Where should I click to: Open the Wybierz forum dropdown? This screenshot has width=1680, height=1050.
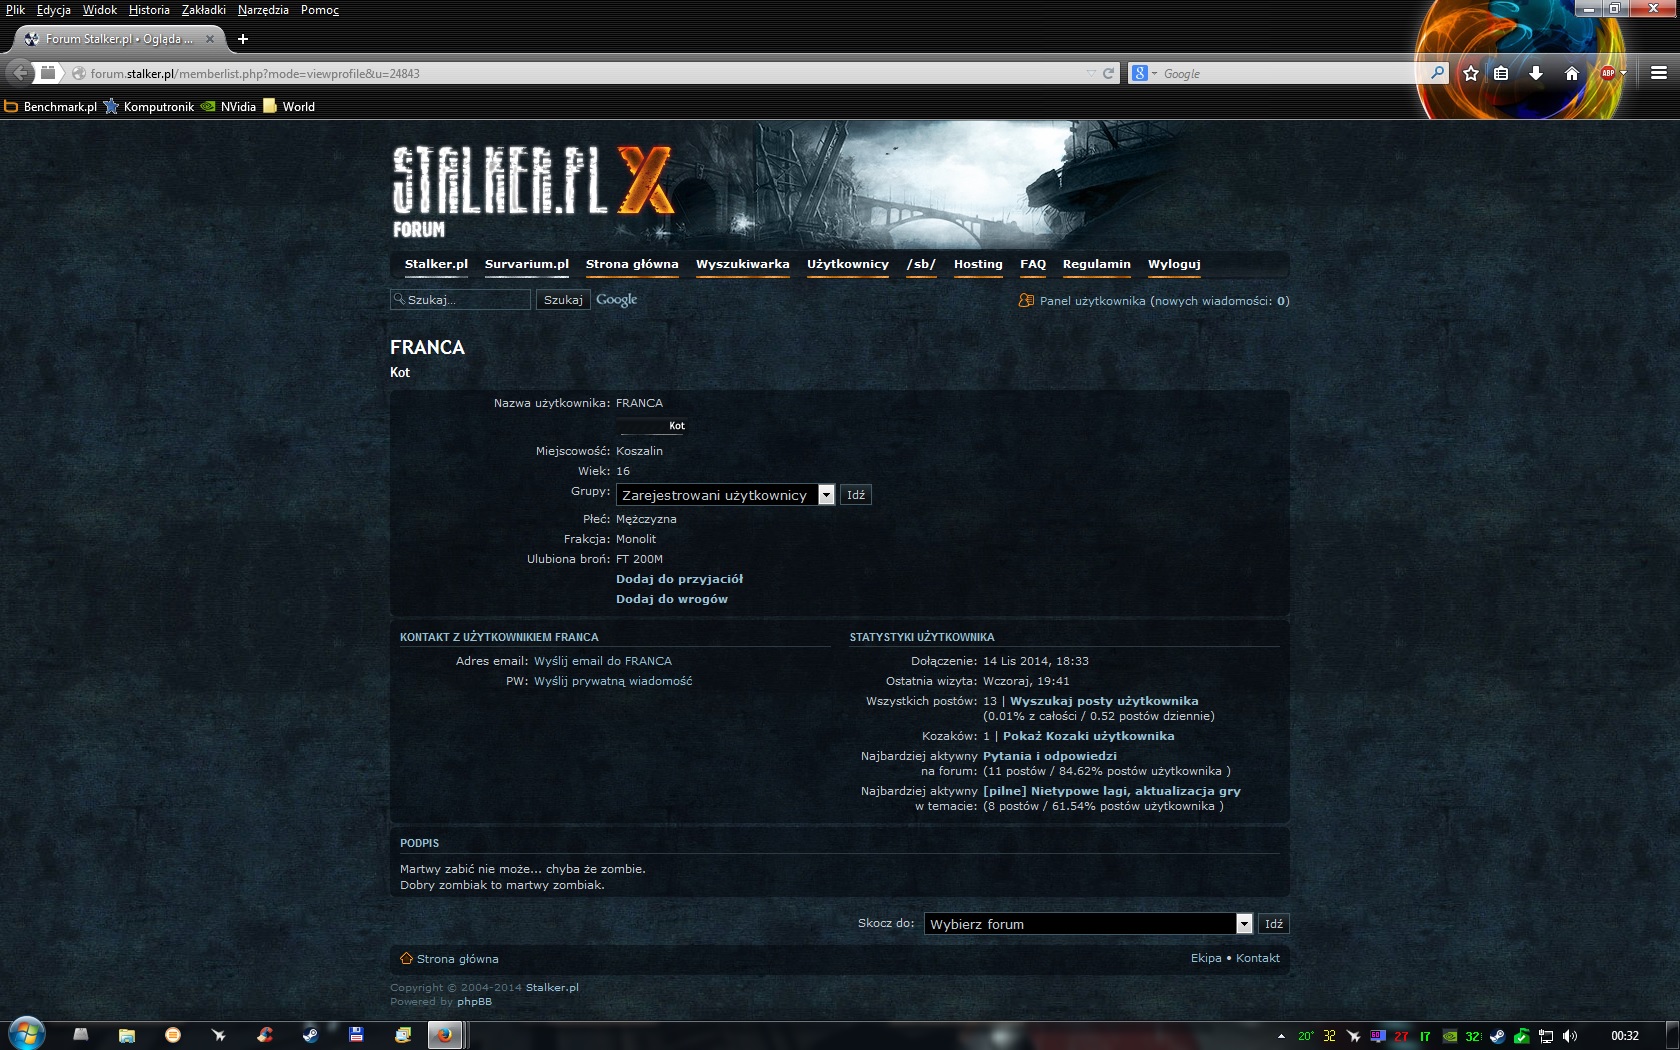tap(1088, 924)
